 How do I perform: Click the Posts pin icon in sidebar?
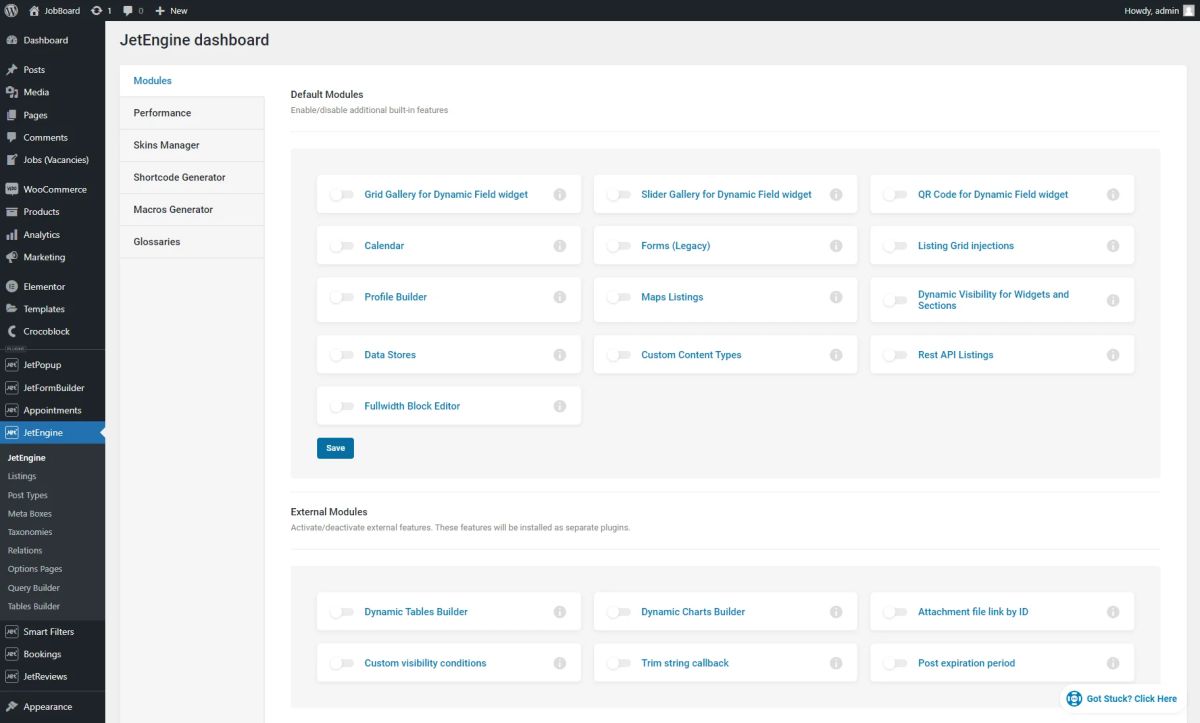click(11, 70)
